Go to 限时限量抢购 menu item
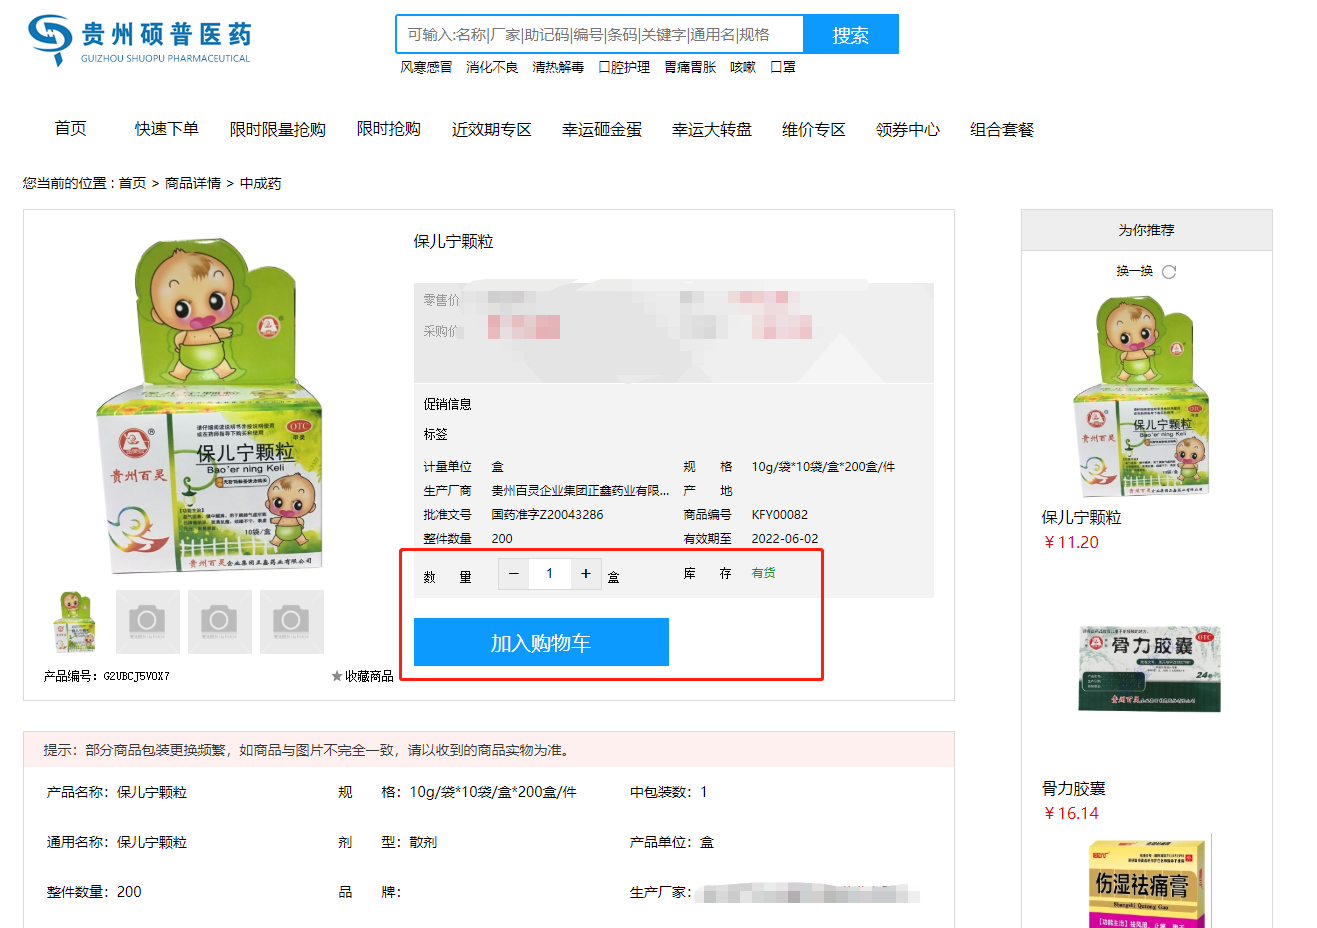Screen dimensions: 1317x928 click(x=278, y=130)
